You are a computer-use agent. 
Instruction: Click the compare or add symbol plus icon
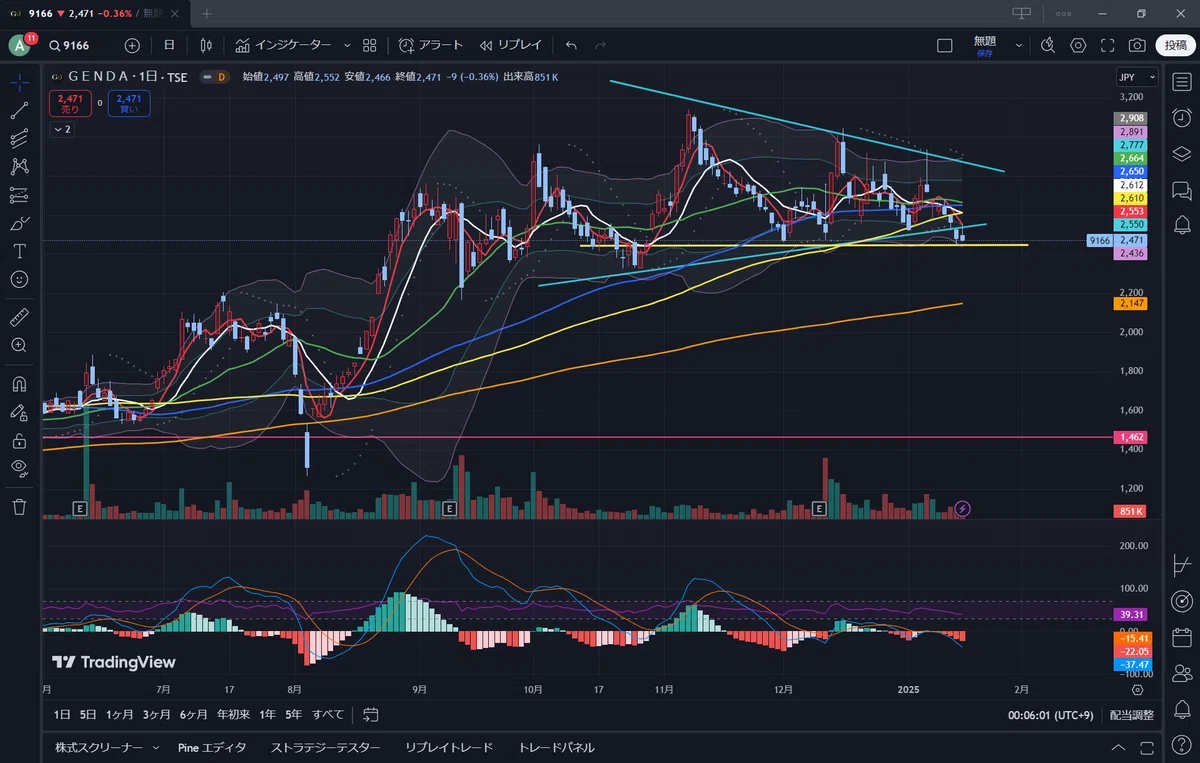click(x=132, y=45)
